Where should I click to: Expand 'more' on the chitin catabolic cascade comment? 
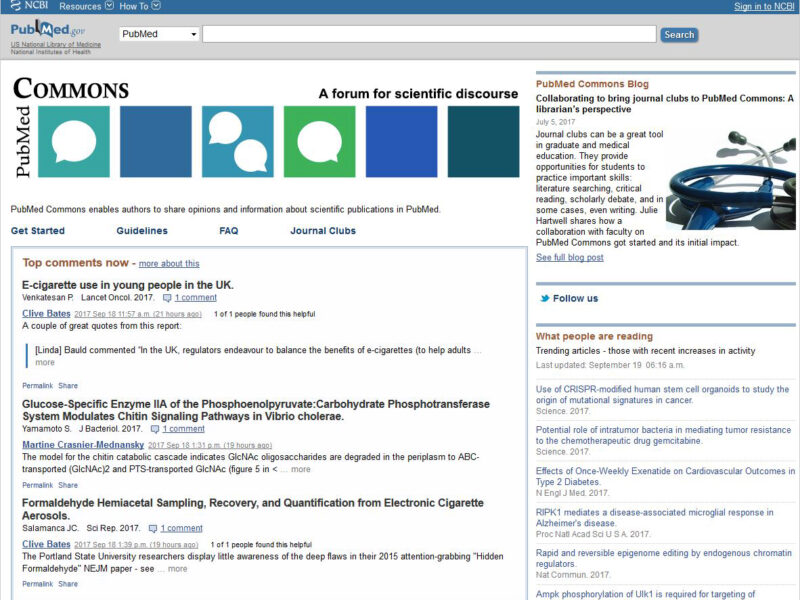[x=301, y=469]
